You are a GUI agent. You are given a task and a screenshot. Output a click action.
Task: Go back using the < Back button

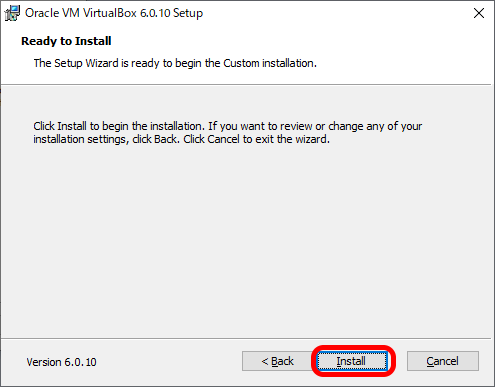(277, 361)
